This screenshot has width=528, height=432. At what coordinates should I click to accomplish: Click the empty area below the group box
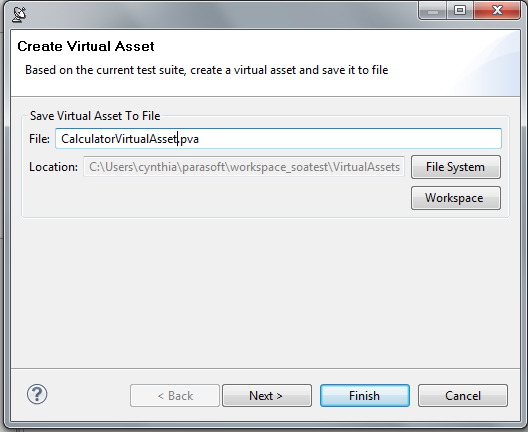[x=265, y=293]
